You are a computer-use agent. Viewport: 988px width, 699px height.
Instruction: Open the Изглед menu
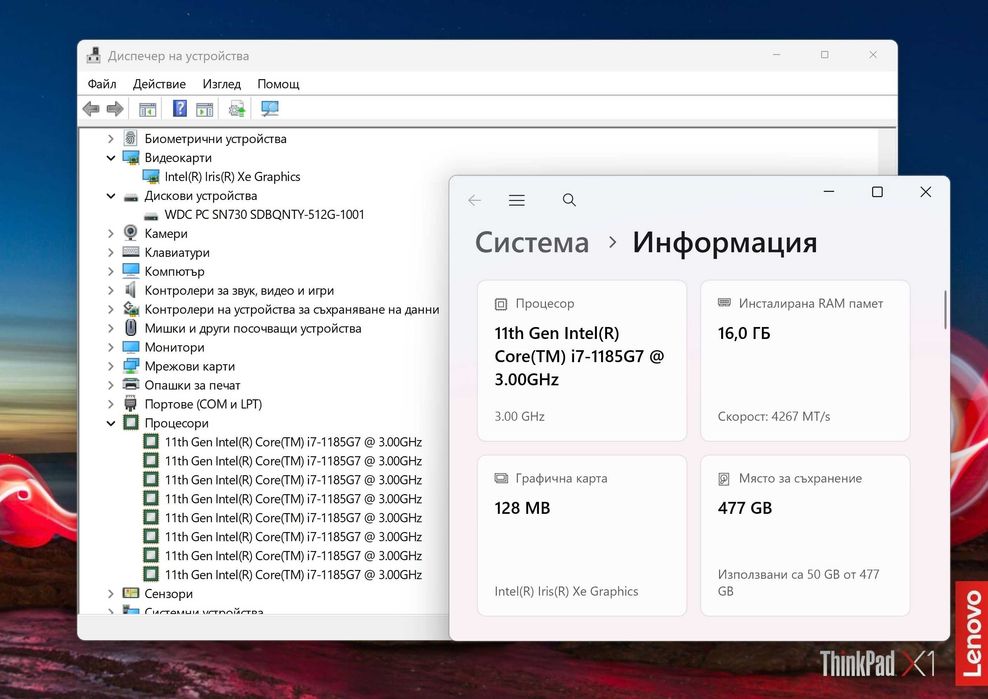[221, 84]
